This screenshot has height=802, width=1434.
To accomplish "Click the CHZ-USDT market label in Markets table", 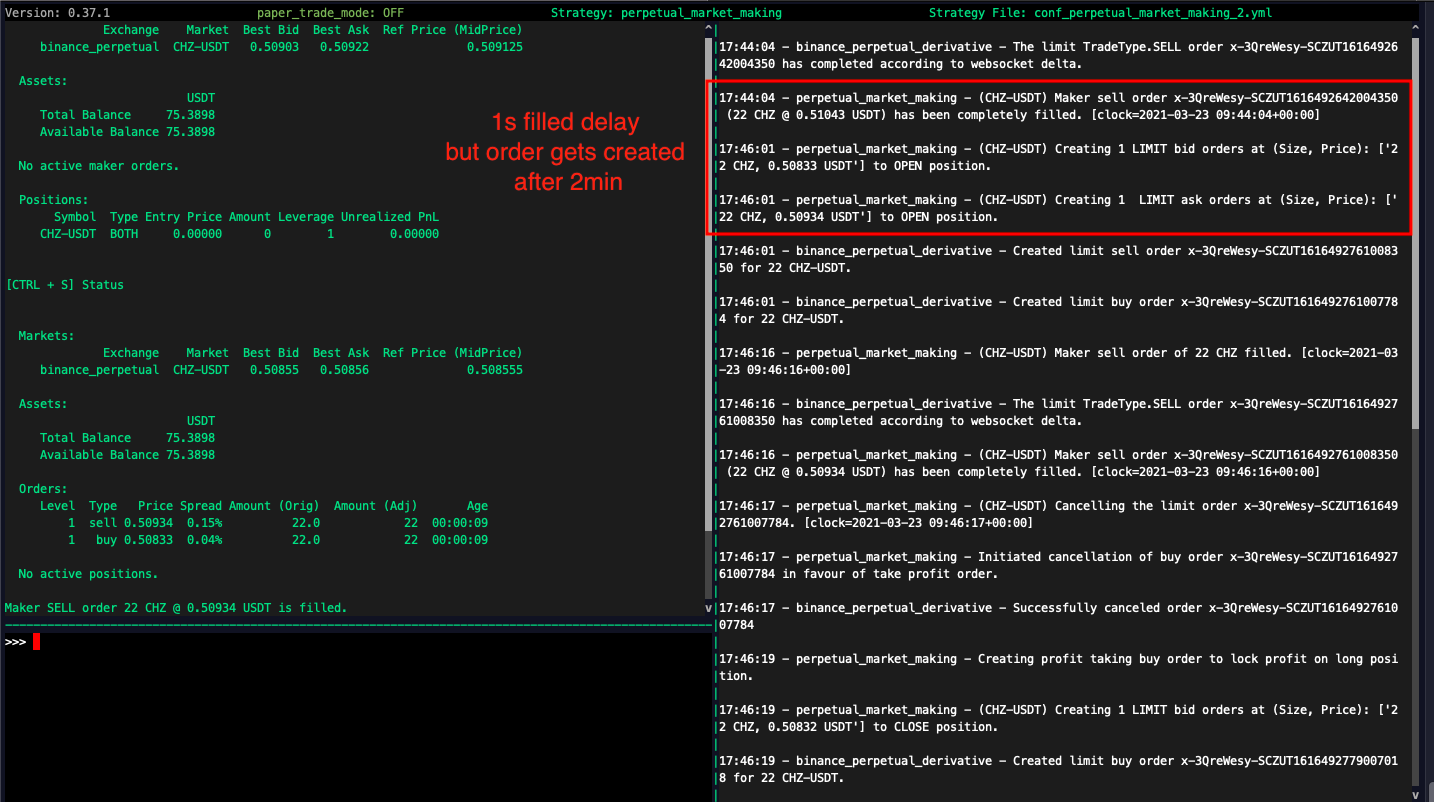I will (x=207, y=369).
